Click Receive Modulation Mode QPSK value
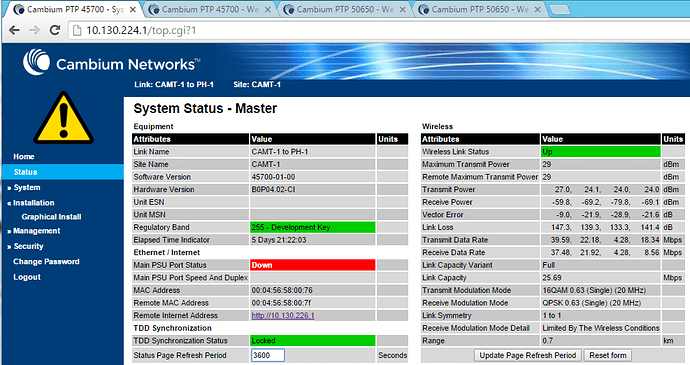 (x=591, y=303)
